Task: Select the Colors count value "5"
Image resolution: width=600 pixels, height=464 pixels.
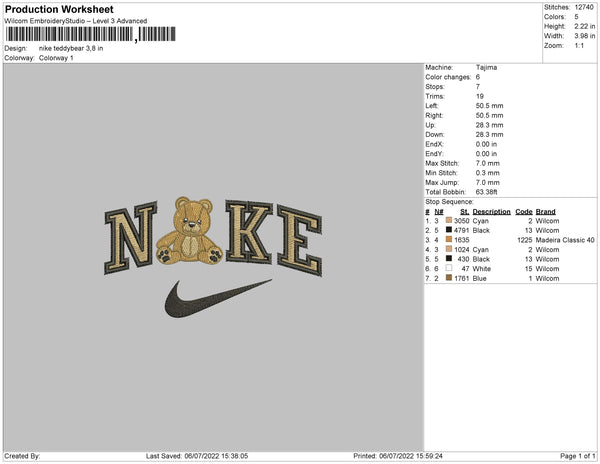Action: tap(576, 17)
